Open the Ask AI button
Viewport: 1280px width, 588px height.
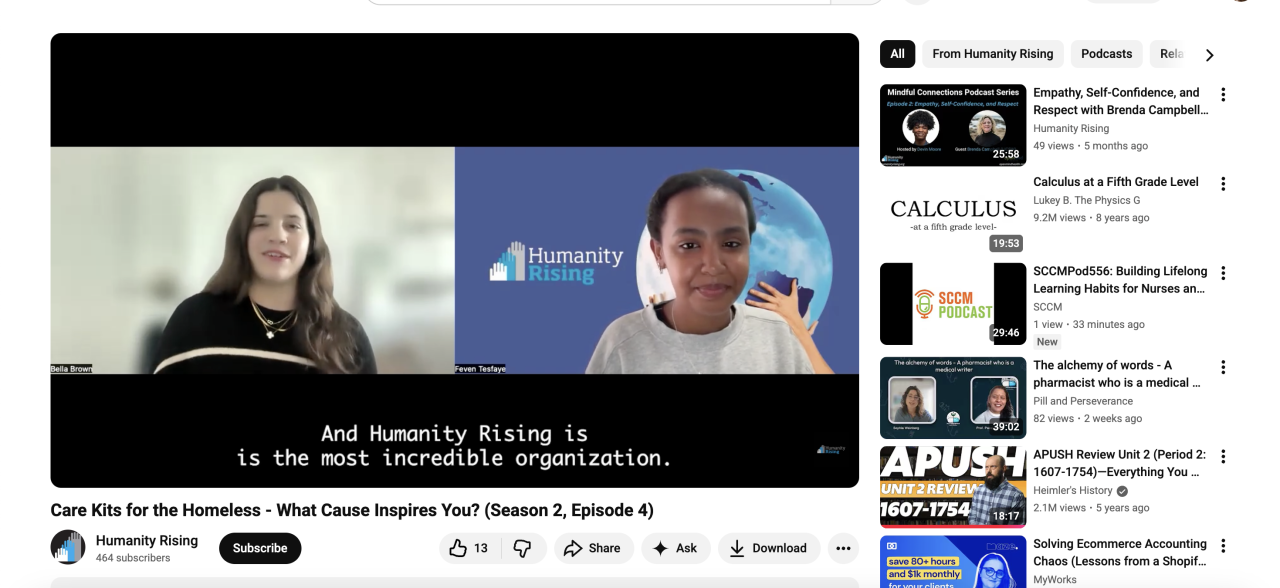point(675,548)
